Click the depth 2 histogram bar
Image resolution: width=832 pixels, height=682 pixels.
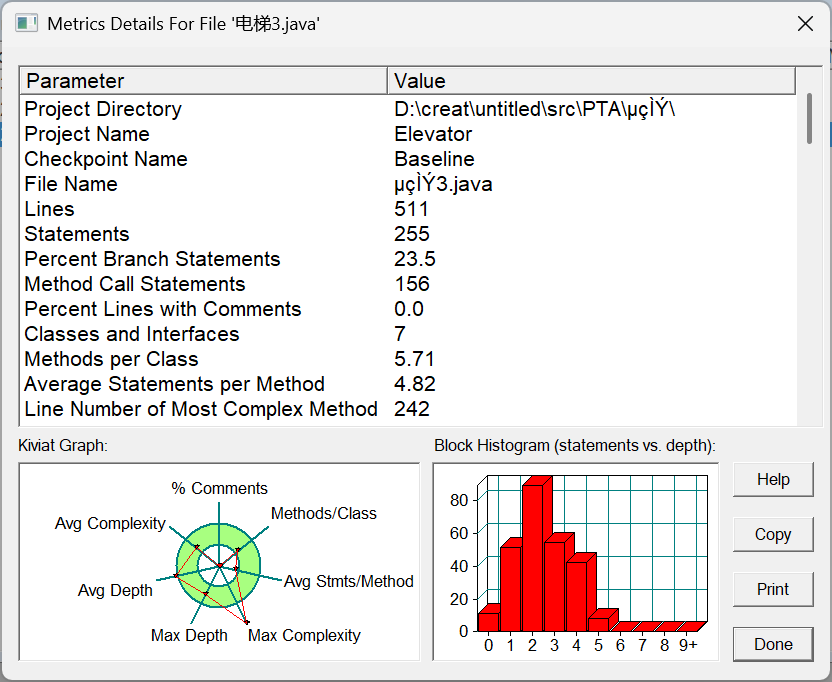pyautogui.click(x=533, y=557)
